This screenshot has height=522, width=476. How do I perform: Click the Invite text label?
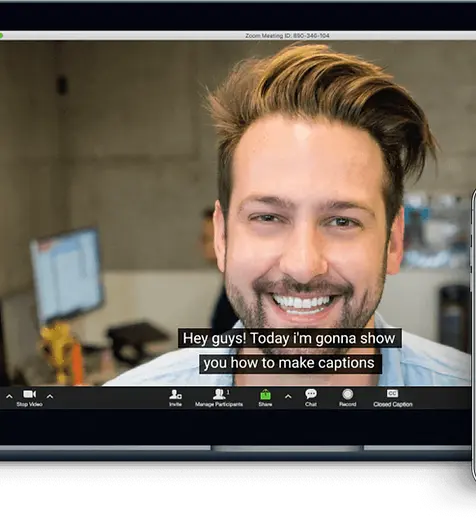[x=175, y=404]
